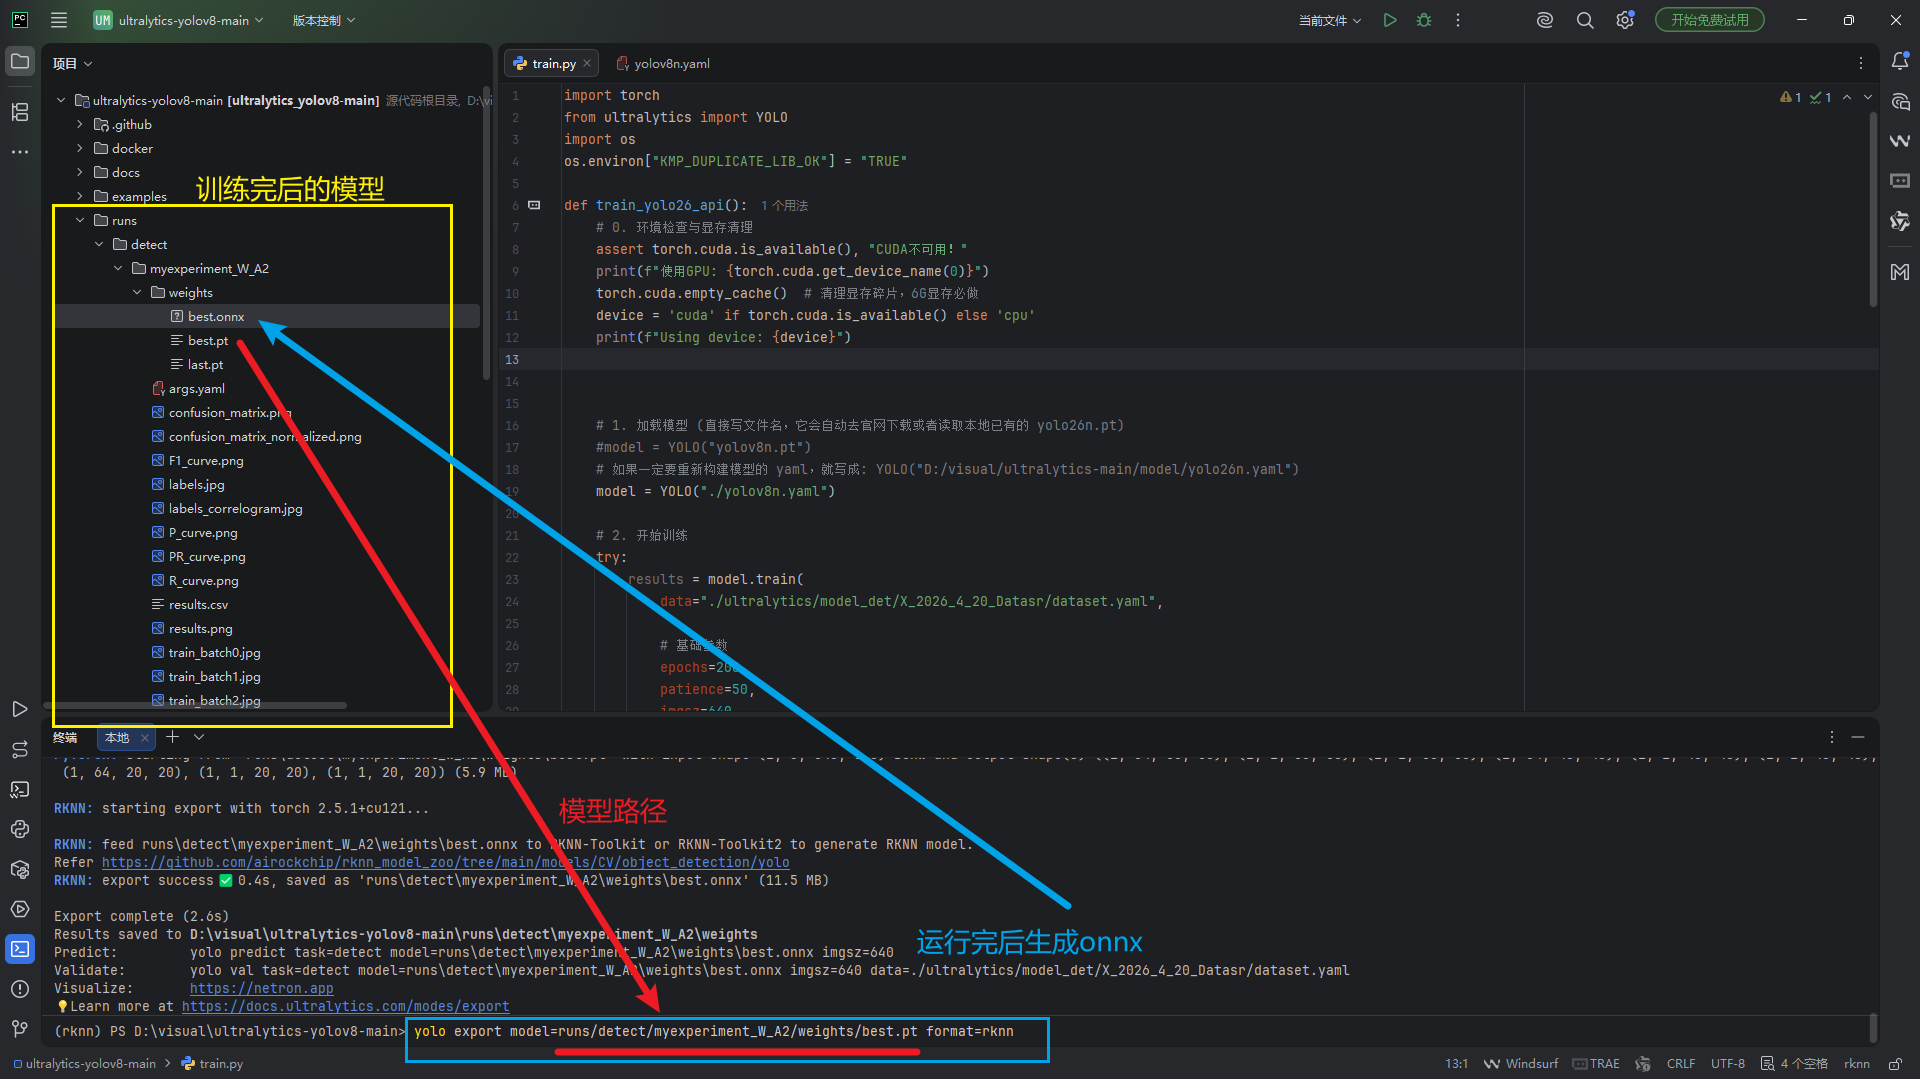Expand the docker folder

point(80,149)
